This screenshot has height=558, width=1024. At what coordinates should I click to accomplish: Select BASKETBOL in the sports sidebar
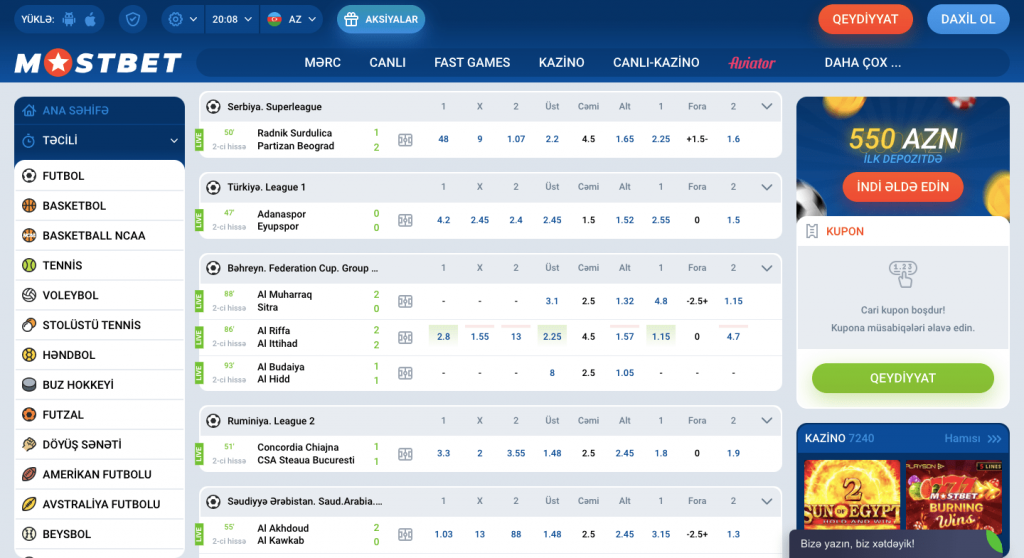click(99, 206)
